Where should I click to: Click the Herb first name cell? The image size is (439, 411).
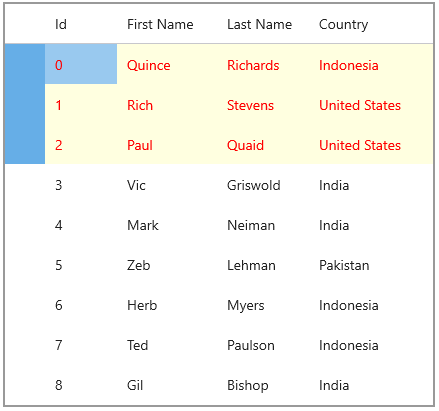(167, 304)
